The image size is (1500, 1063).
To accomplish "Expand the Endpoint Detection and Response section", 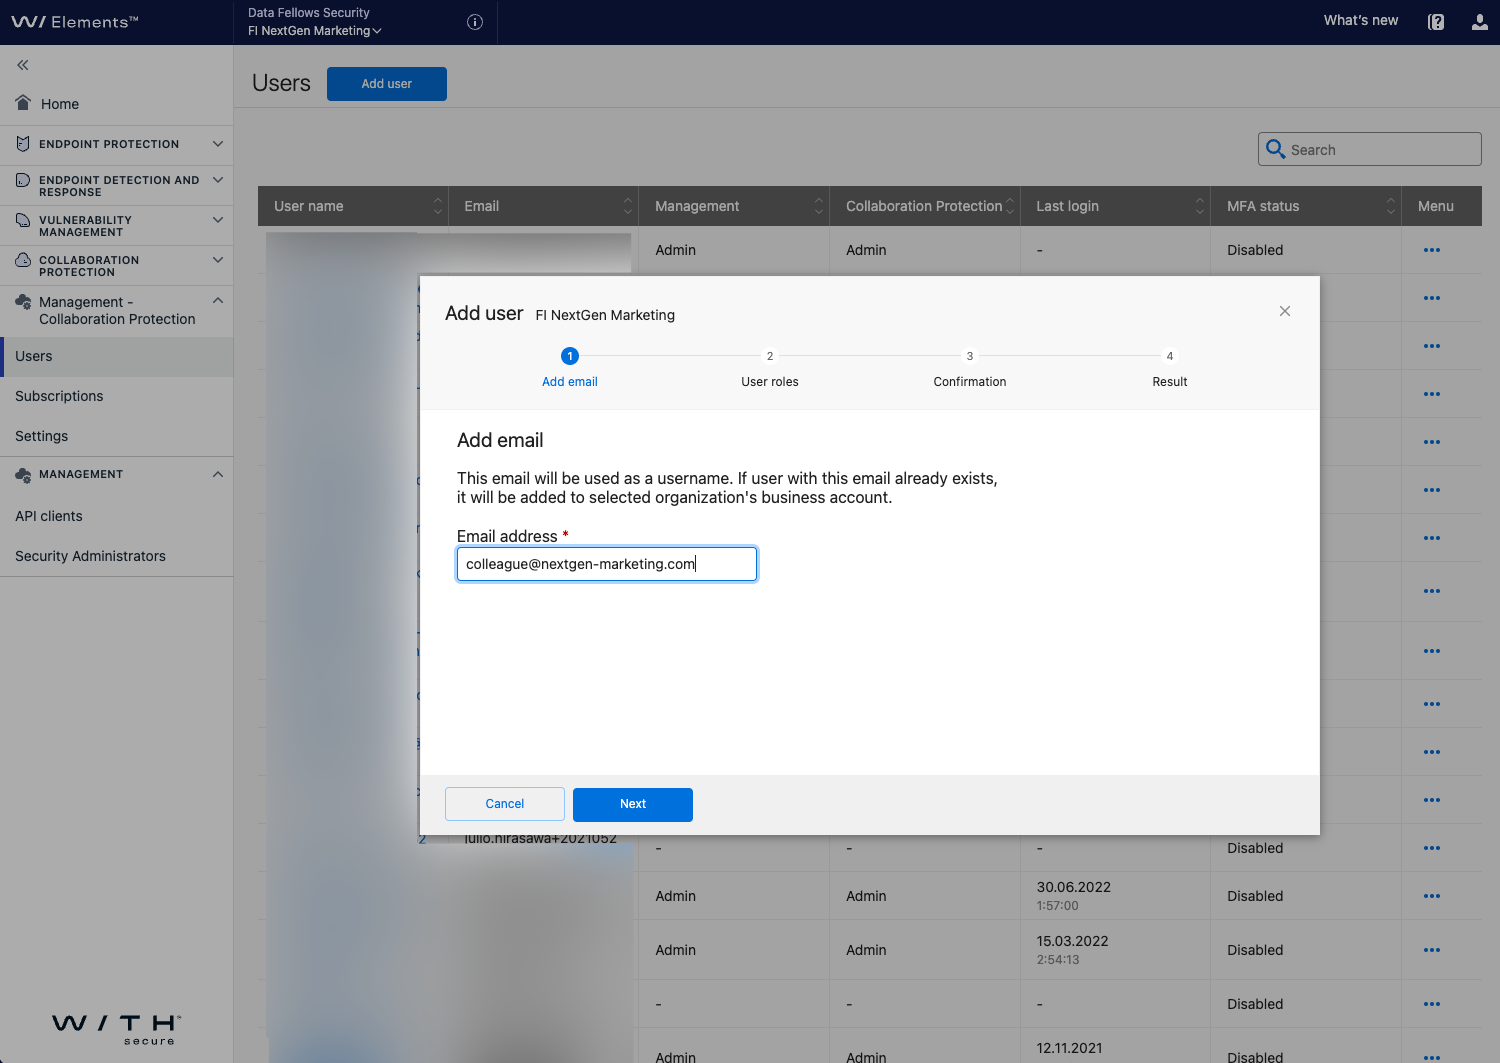I will [217, 180].
